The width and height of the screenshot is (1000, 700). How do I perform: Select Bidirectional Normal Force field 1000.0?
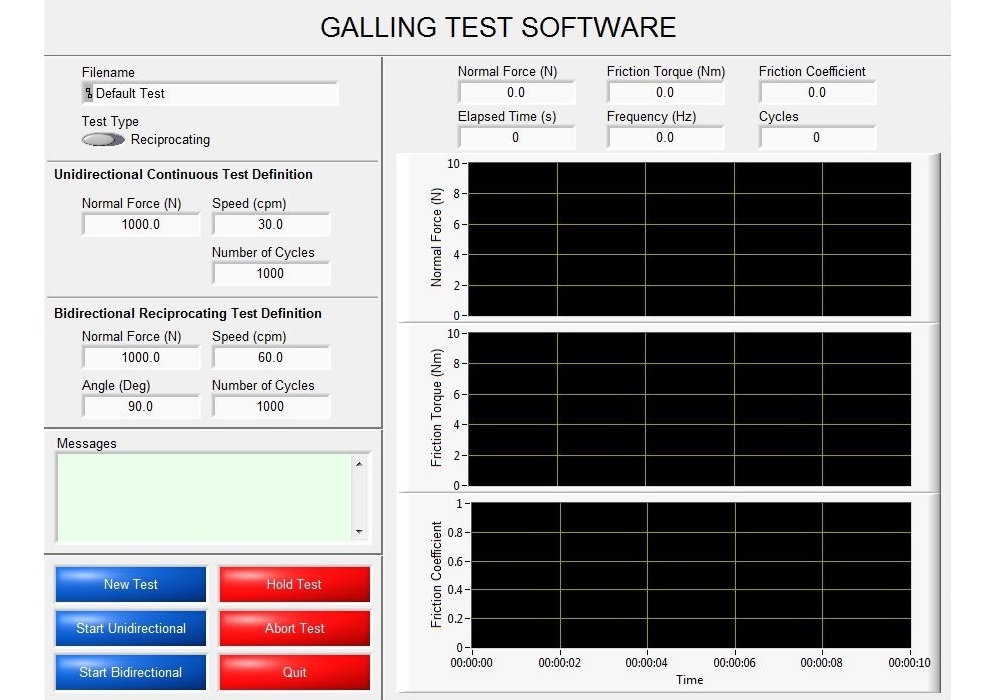(x=141, y=358)
